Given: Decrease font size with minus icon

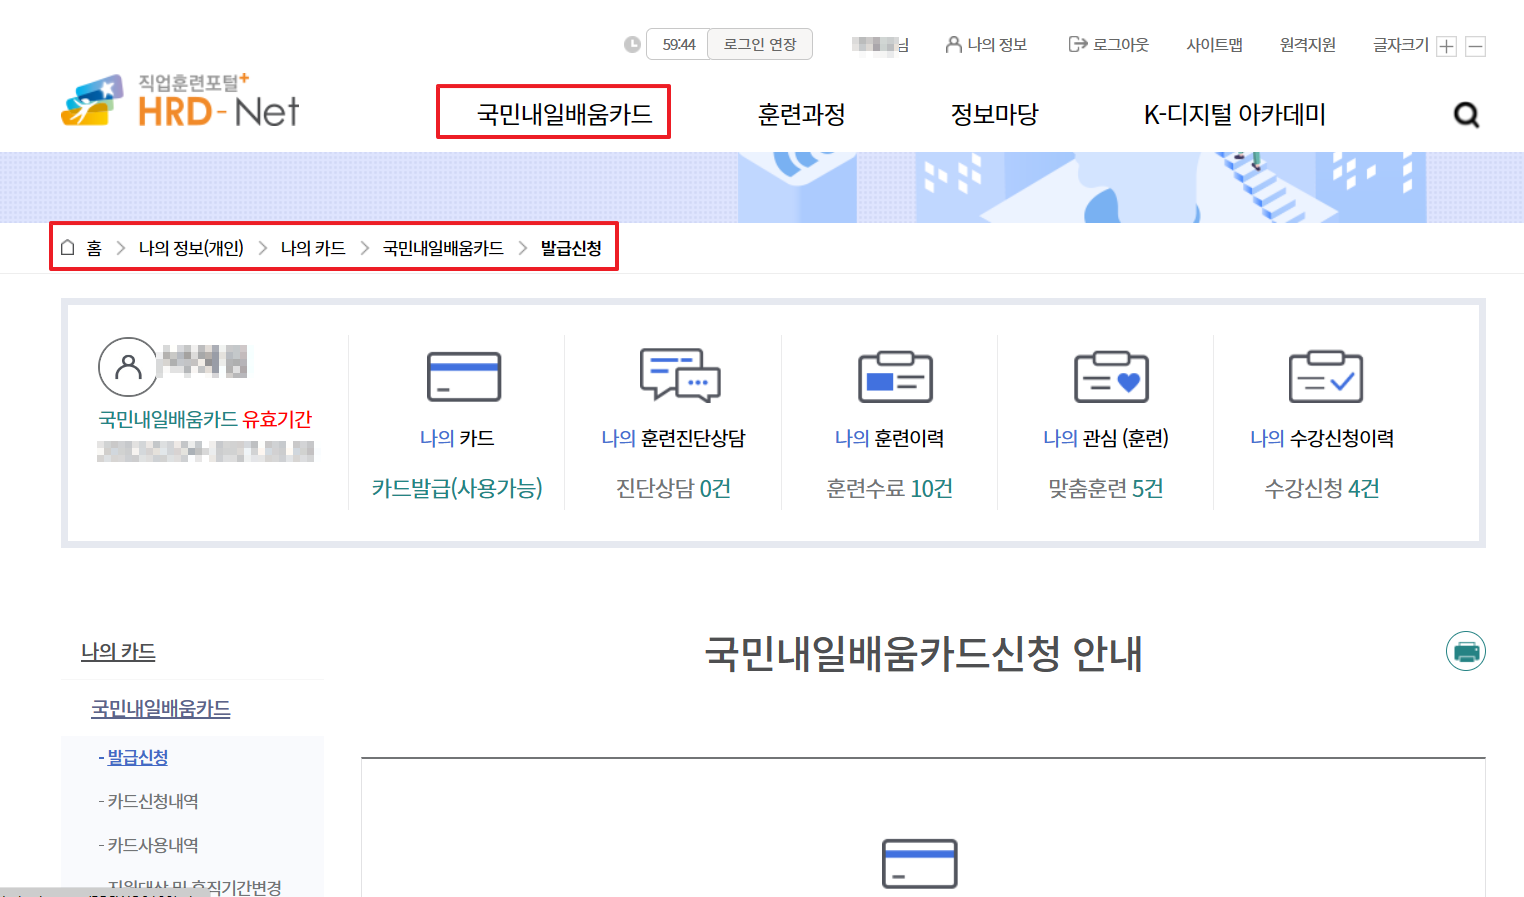Looking at the screenshot, I should [x=1475, y=46].
